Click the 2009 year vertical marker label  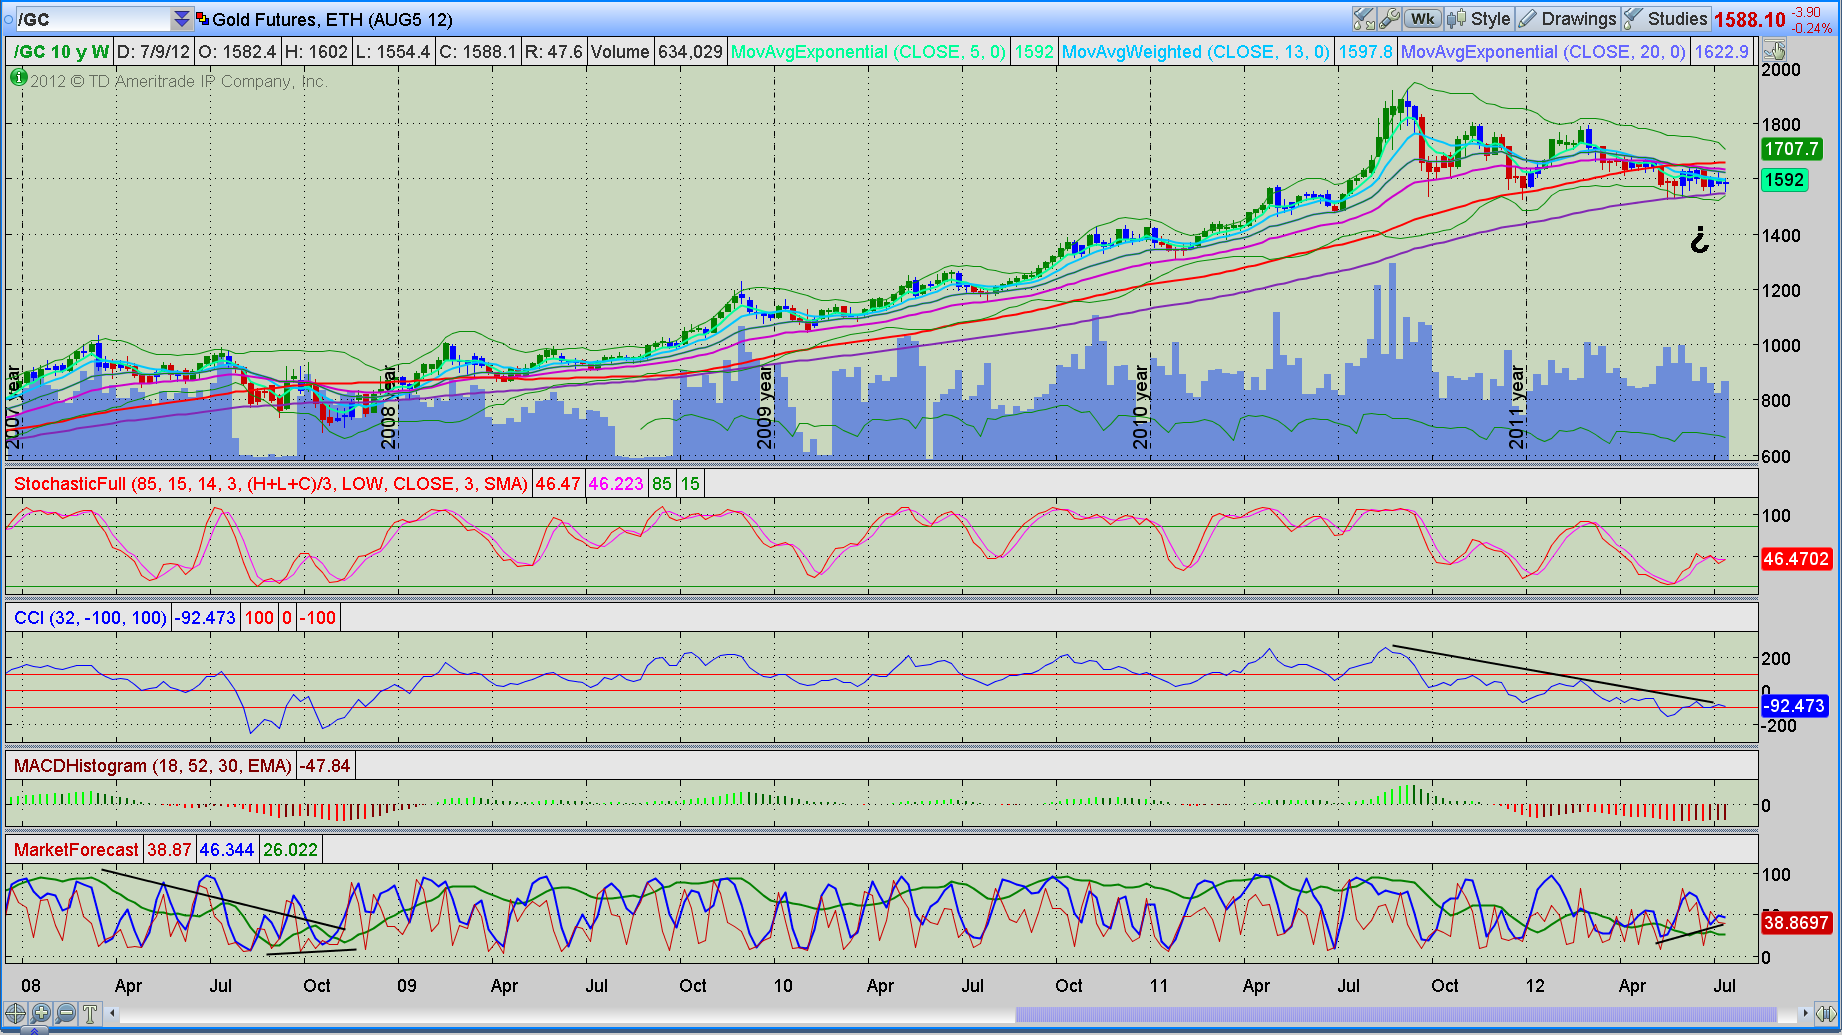coord(765,406)
